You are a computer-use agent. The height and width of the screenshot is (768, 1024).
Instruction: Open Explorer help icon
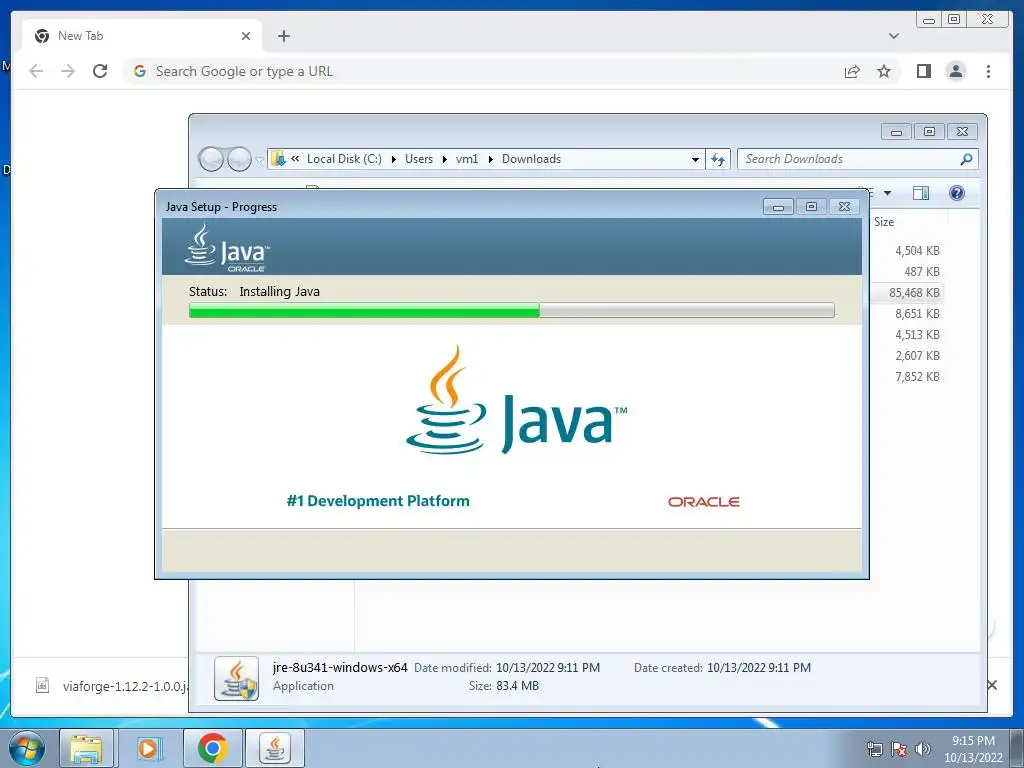click(x=957, y=193)
